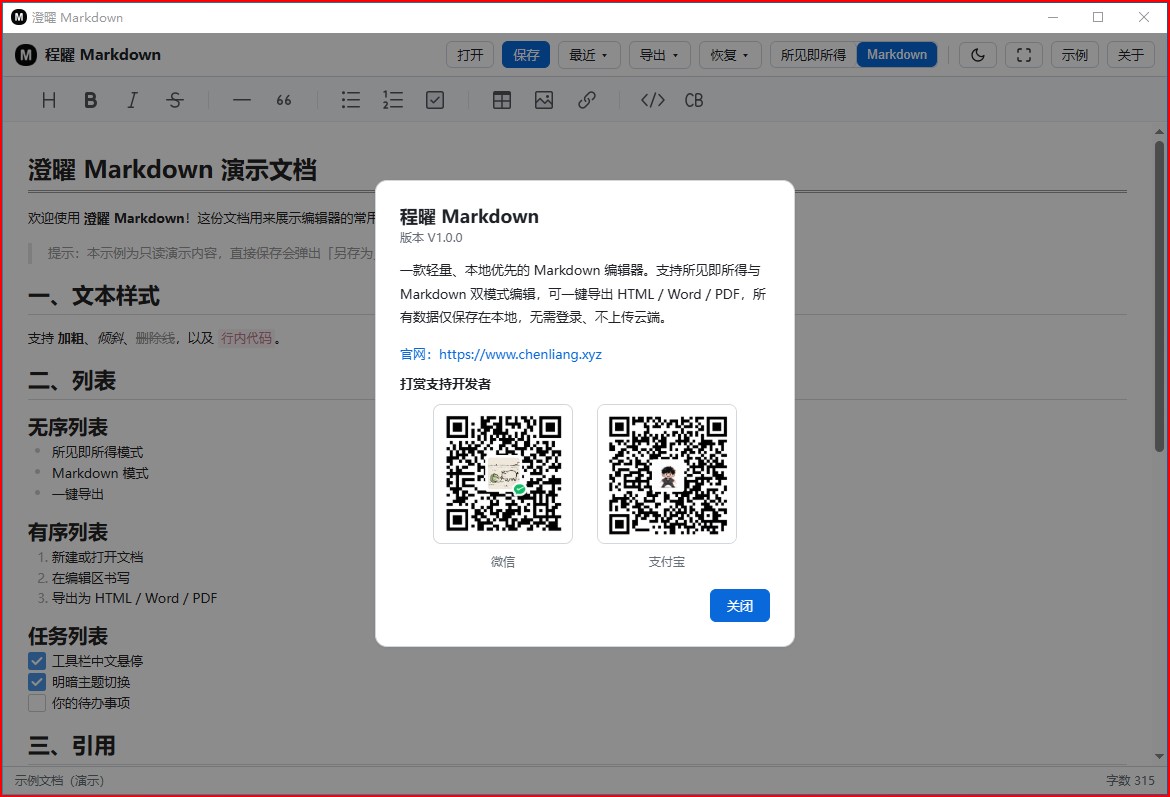Viewport: 1170px width, 797px height.
Task: Click the 一键导出 list item
Action: pos(78,494)
